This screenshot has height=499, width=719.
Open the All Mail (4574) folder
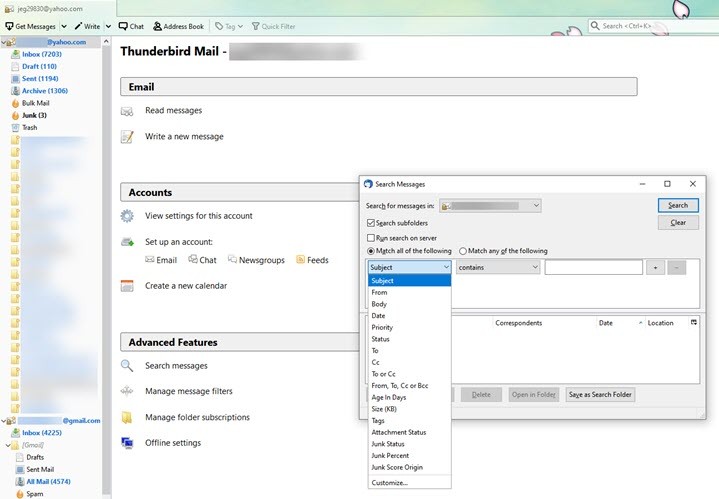pos(48,482)
